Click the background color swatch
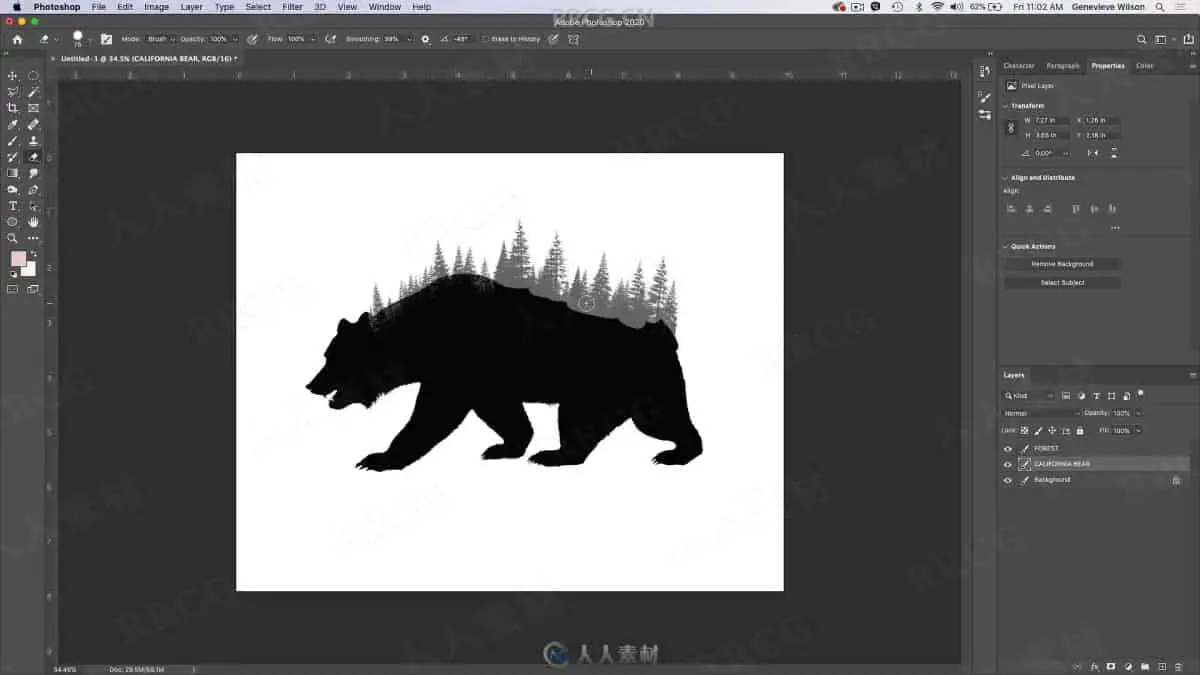The height and width of the screenshot is (675, 1200). [29, 269]
